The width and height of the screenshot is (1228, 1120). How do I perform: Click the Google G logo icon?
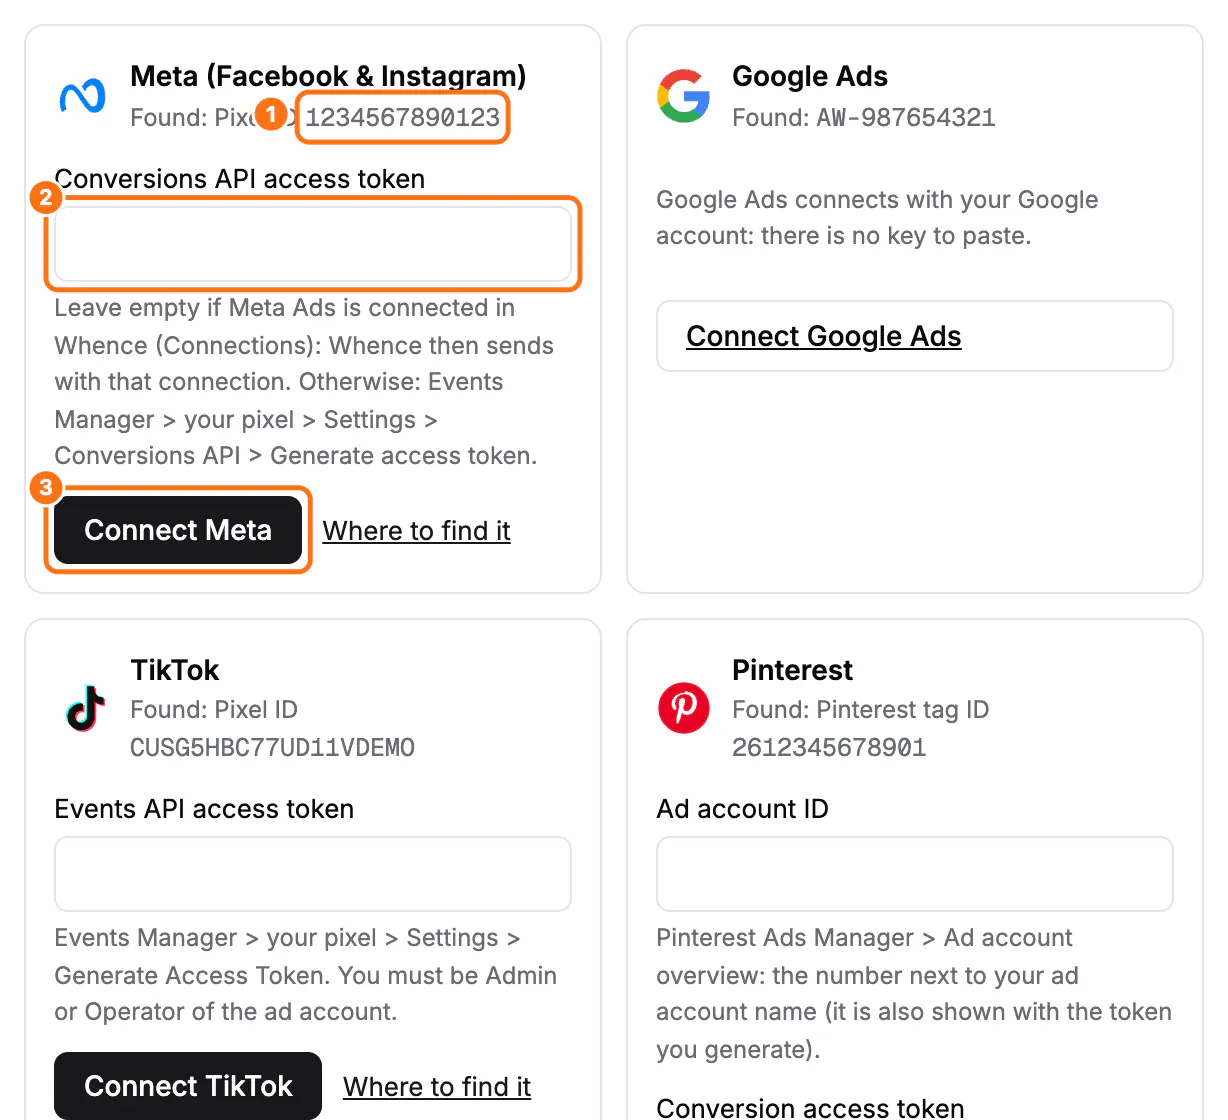click(684, 96)
